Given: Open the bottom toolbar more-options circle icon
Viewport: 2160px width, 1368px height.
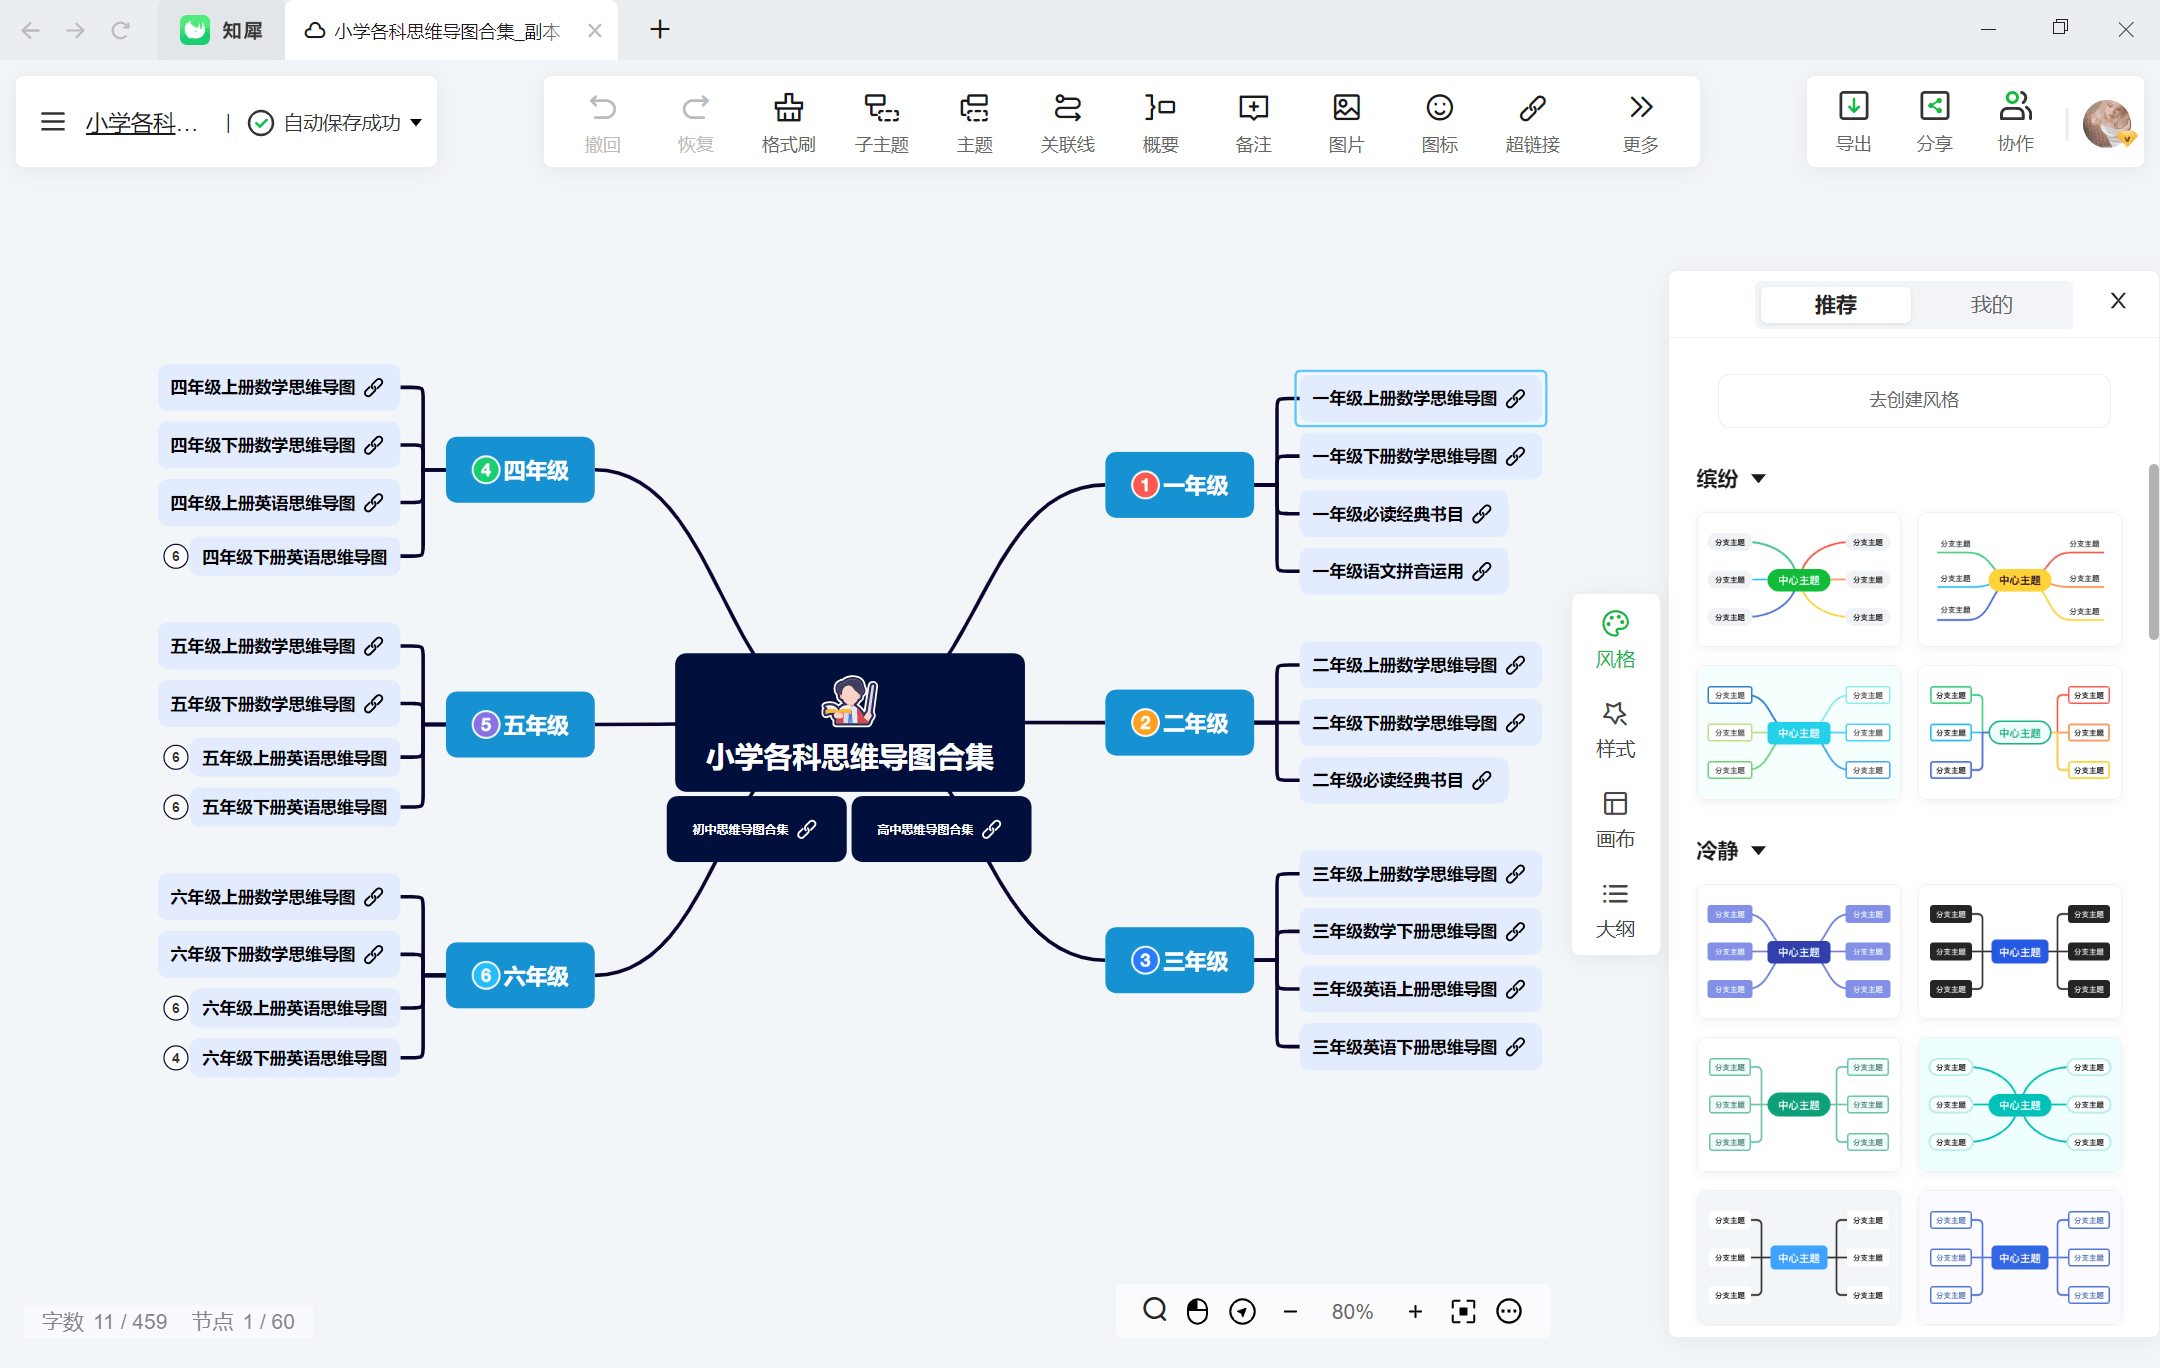Looking at the screenshot, I should click(x=1509, y=1311).
